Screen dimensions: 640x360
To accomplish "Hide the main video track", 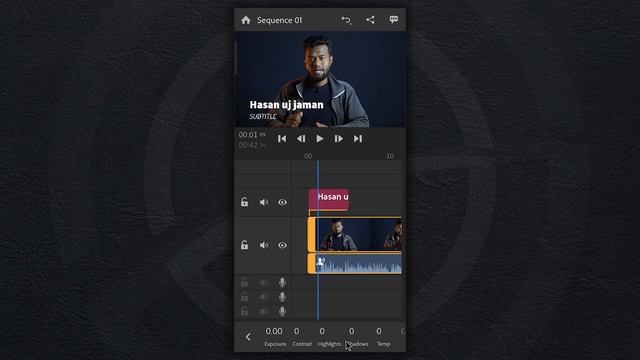I will click(282, 245).
